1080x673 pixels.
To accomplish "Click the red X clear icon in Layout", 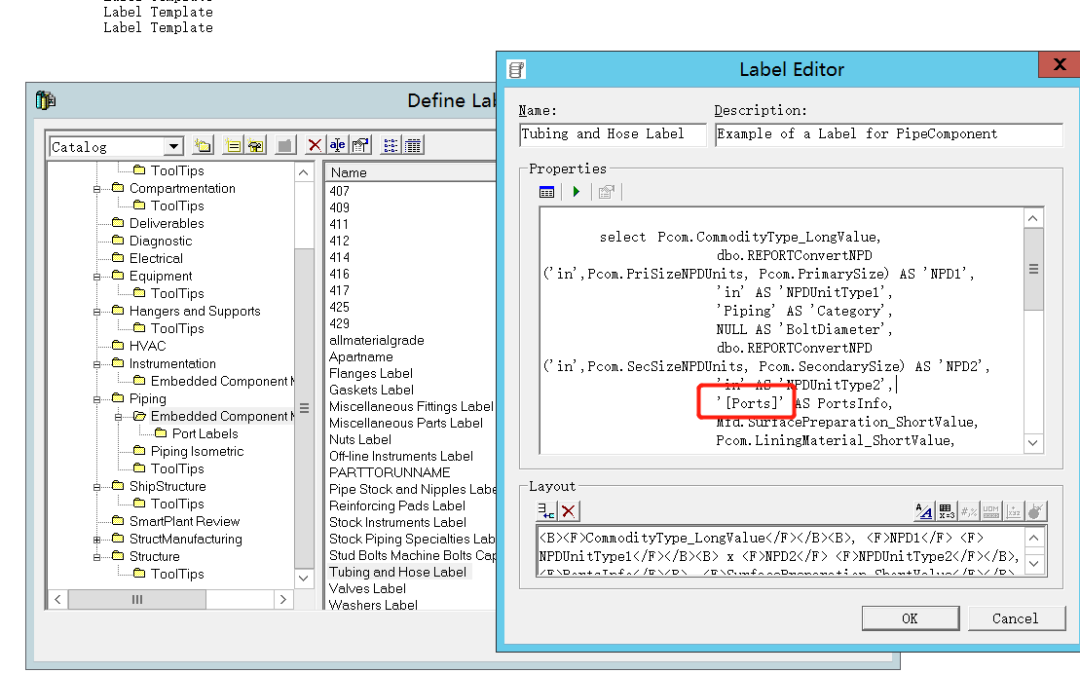I will (x=568, y=510).
